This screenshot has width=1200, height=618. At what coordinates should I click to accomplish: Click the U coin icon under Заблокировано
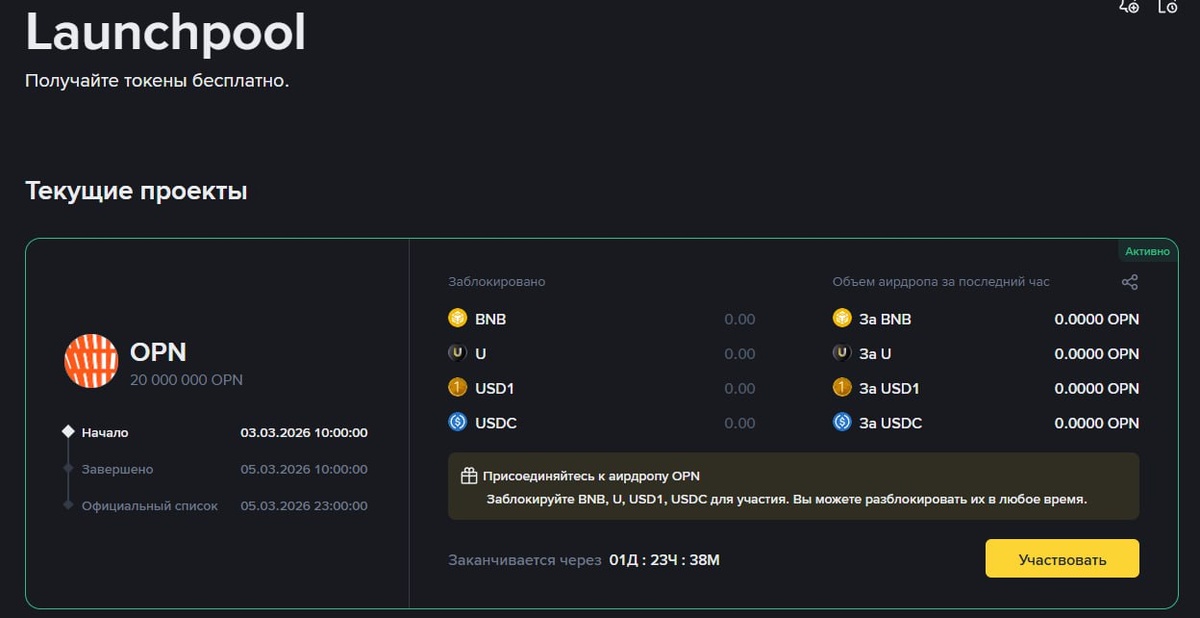click(457, 353)
